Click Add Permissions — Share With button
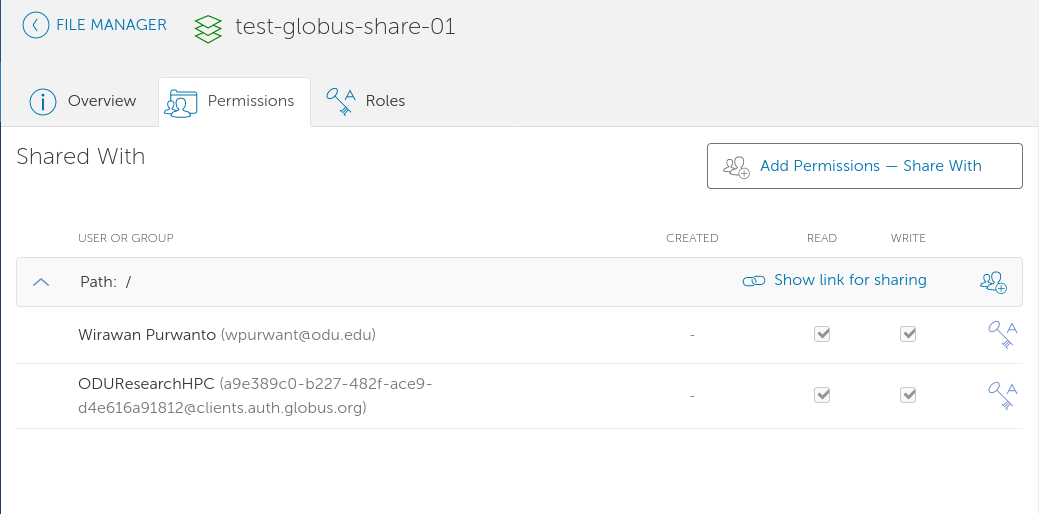The image size is (1039, 514). click(864, 166)
